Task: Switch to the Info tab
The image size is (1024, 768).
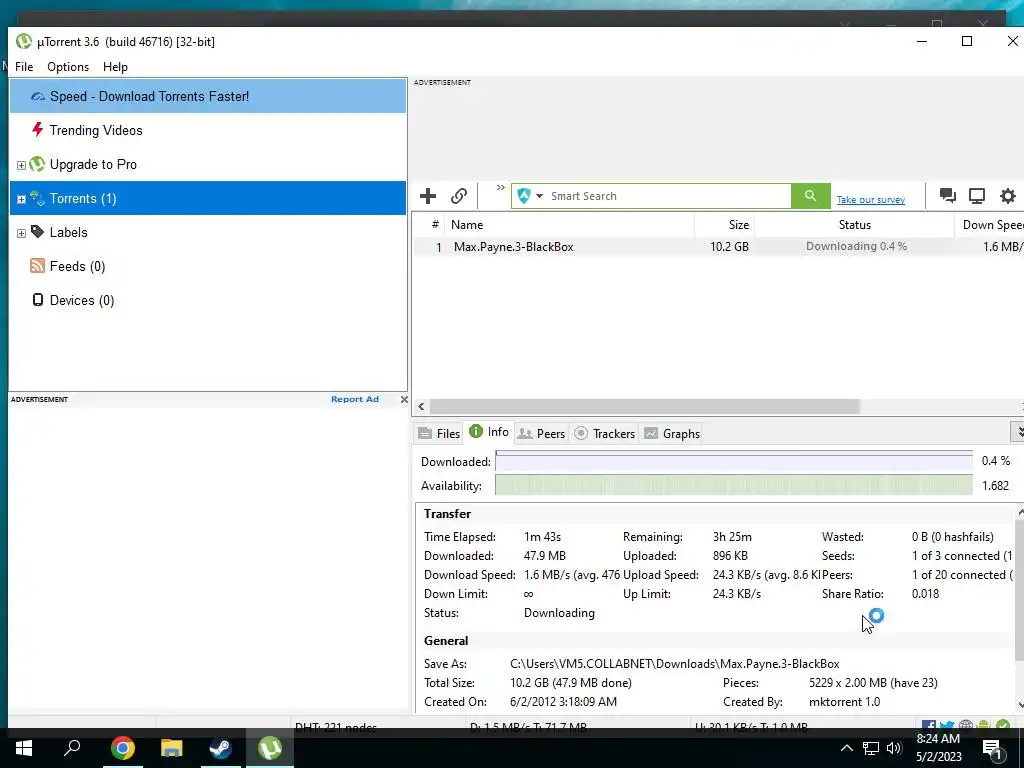Action: click(x=489, y=432)
